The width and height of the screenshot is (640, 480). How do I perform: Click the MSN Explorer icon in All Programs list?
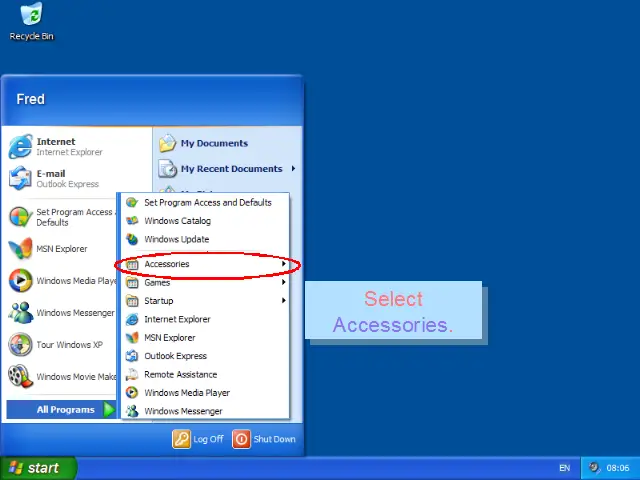point(132,338)
